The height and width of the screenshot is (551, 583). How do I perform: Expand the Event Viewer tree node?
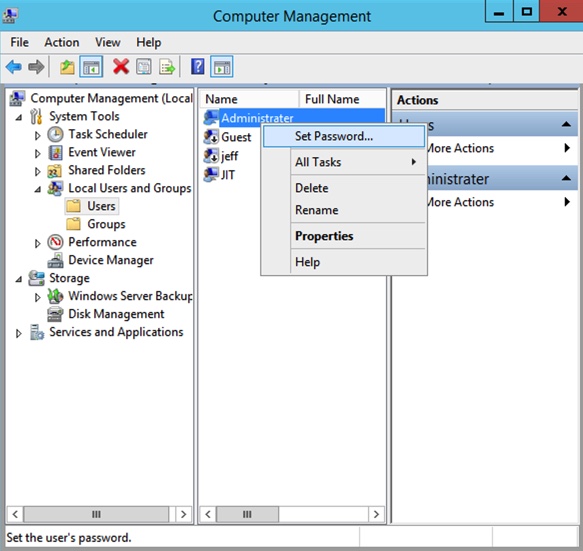coord(37,153)
